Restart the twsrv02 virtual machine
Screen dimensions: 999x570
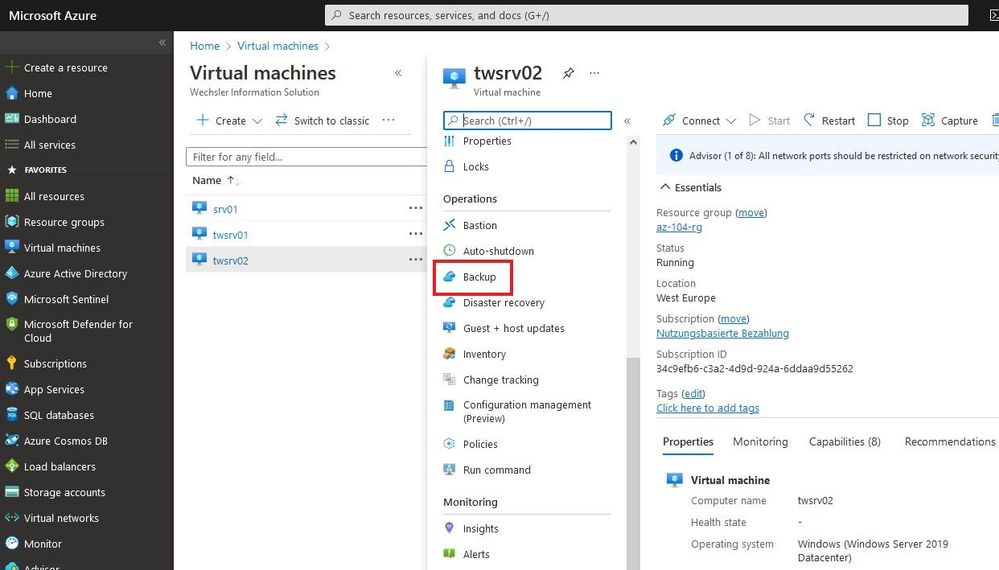tap(829, 120)
